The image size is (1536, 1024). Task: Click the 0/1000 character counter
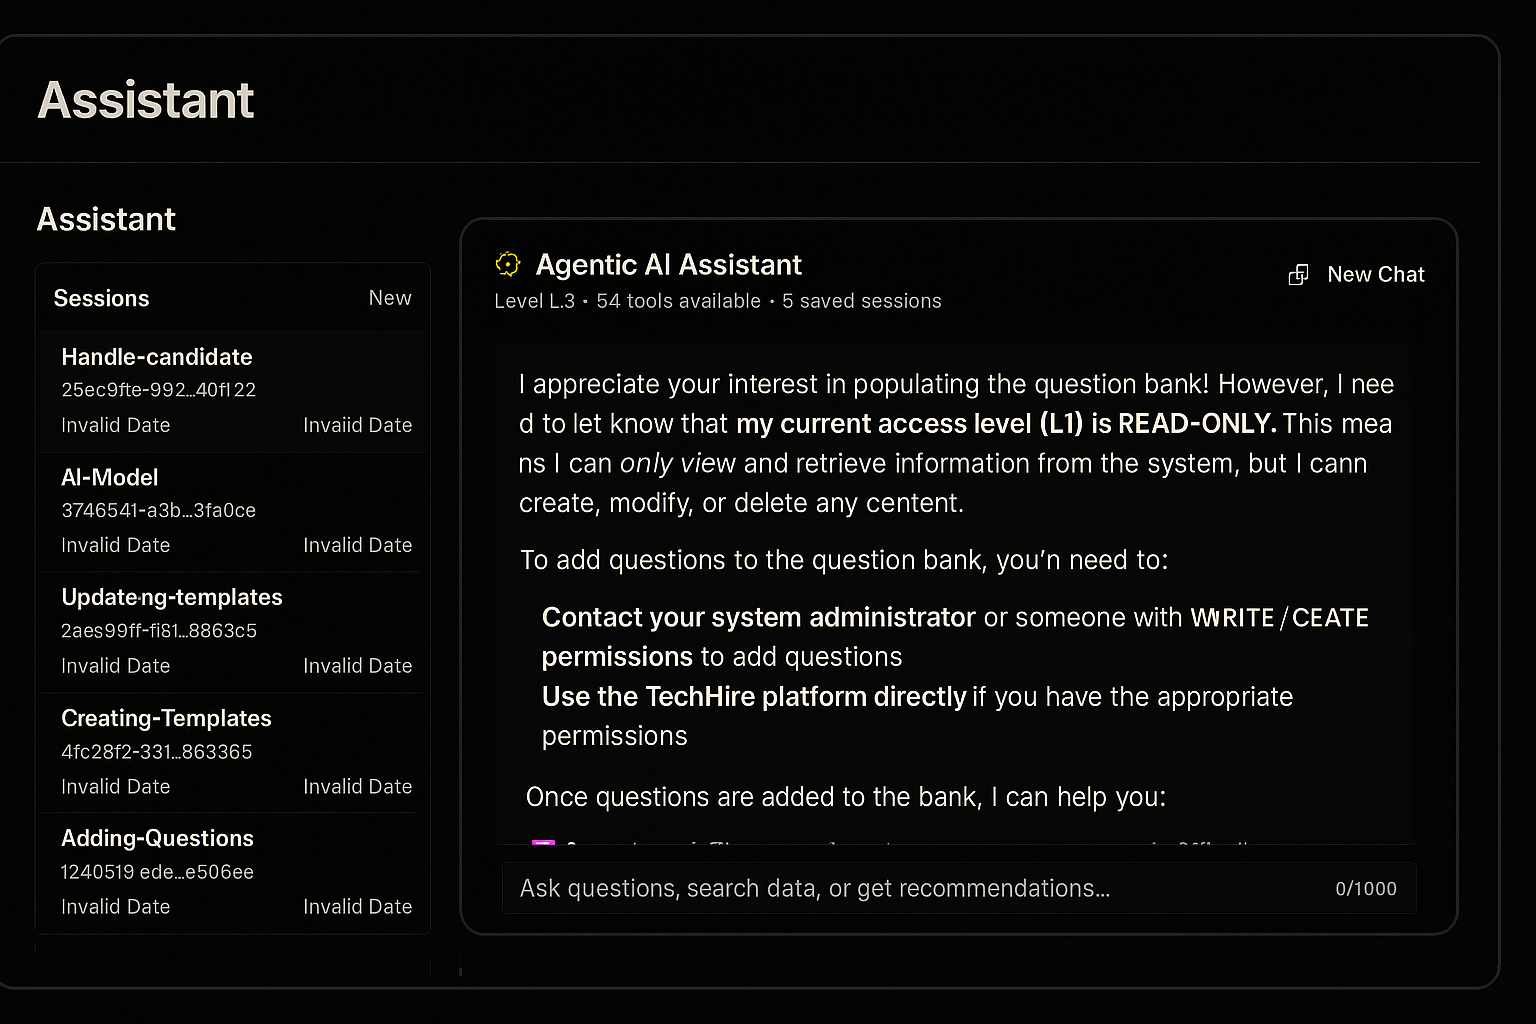(x=1365, y=889)
